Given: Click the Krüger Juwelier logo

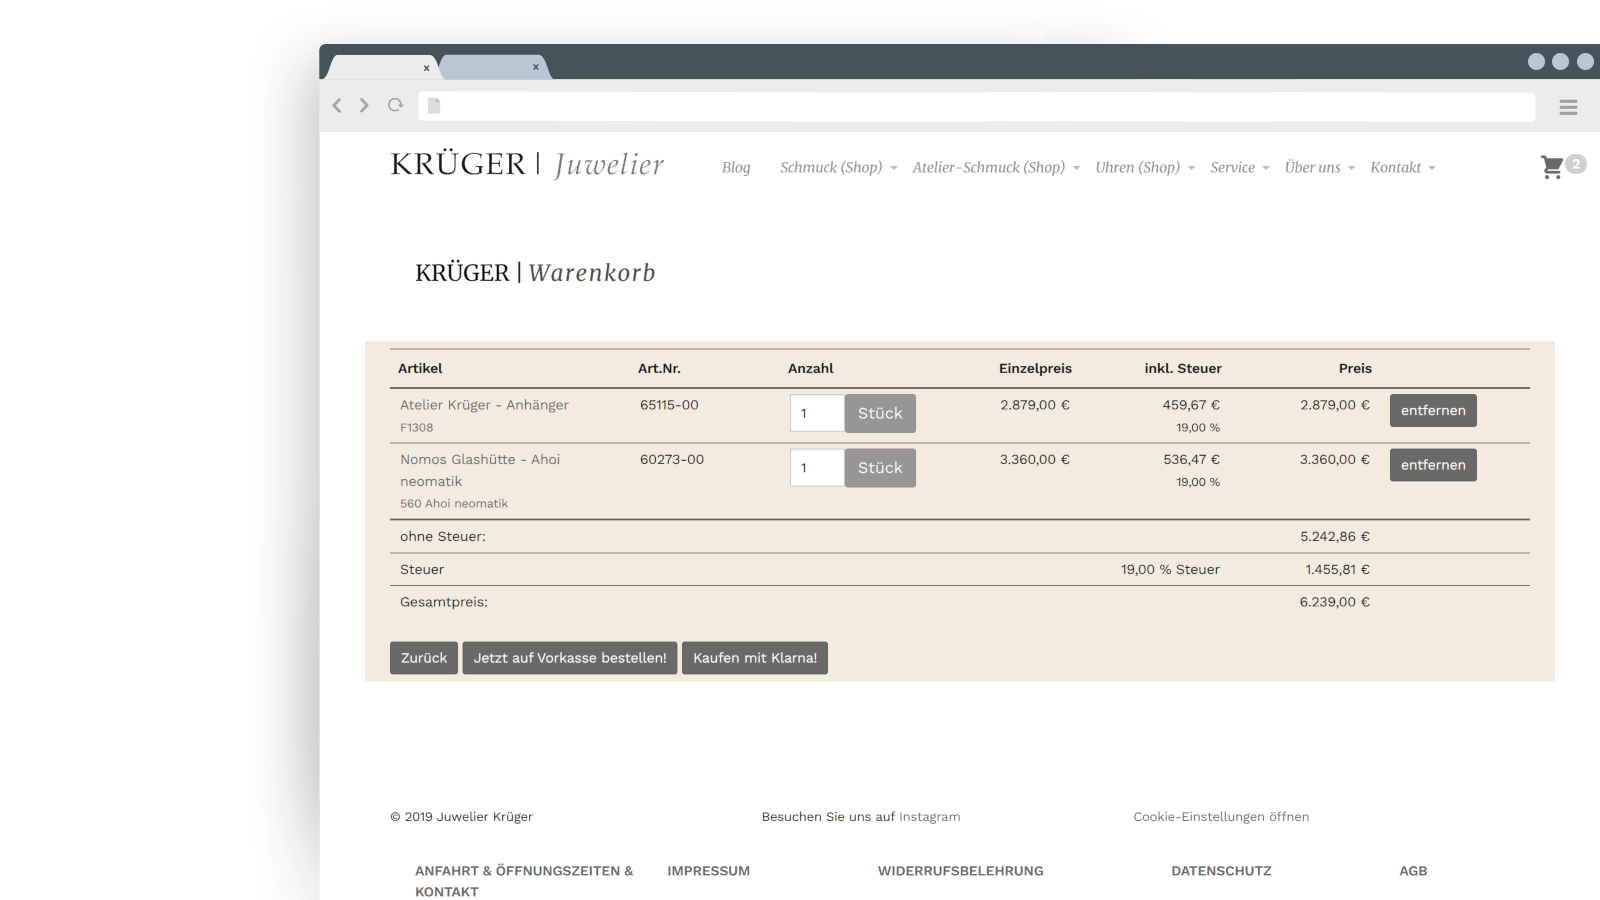Looking at the screenshot, I should pyautogui.click(x=527, y=164).
